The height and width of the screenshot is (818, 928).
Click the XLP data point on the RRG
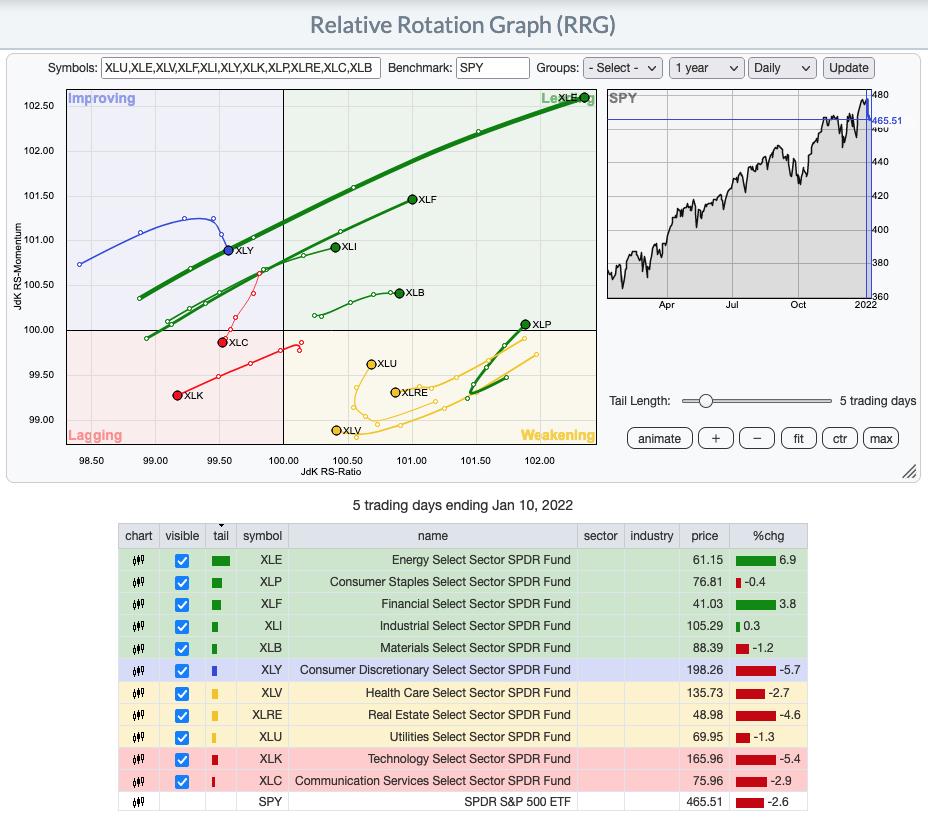526,324
